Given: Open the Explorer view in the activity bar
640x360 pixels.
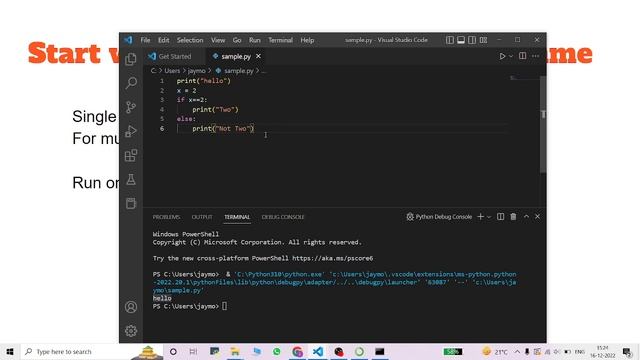Looking at the screenshot, I should [x=131, y=59].
